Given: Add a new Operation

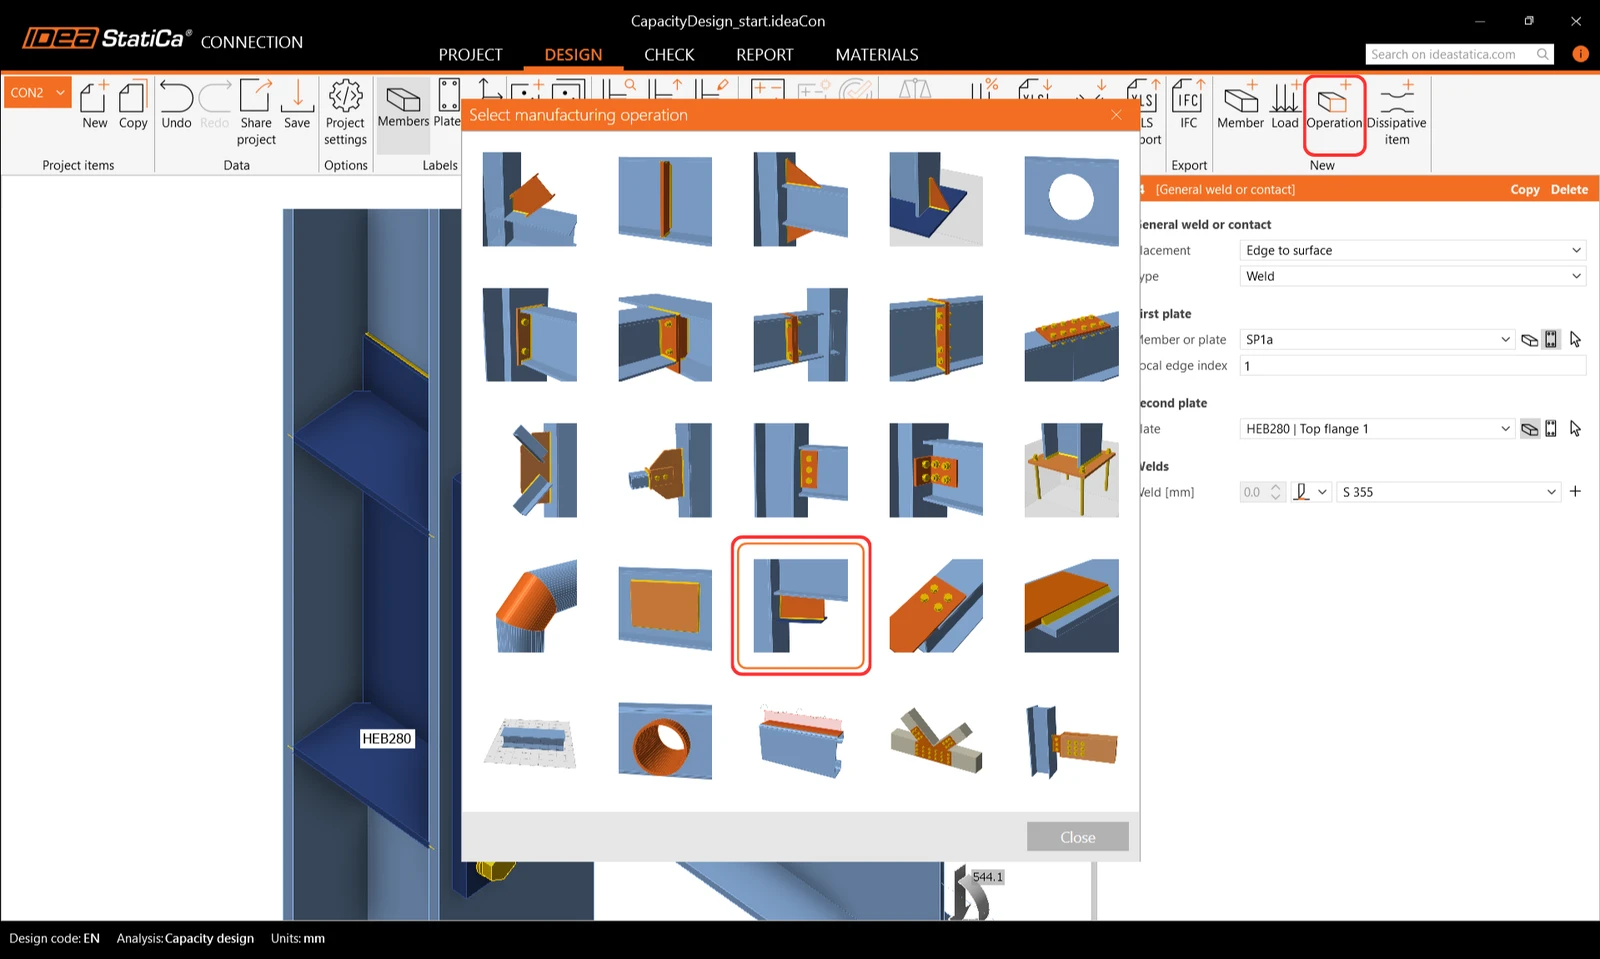Looking at the screenshot, I should 1334,105.
